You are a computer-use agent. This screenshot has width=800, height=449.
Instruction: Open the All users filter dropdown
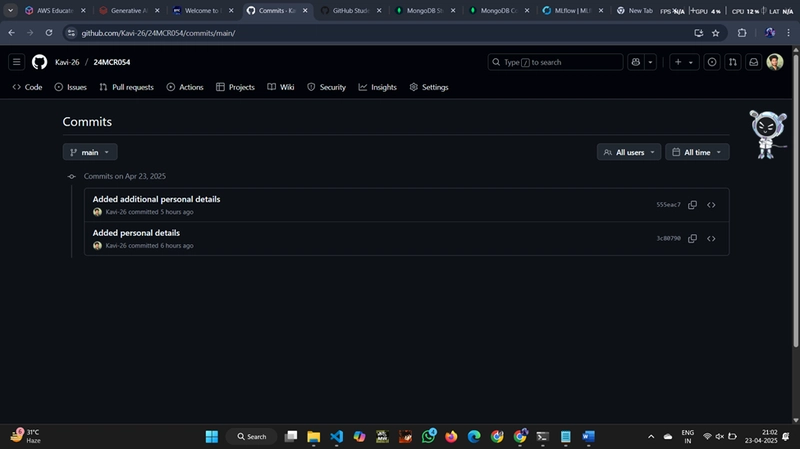click(629, 152)
